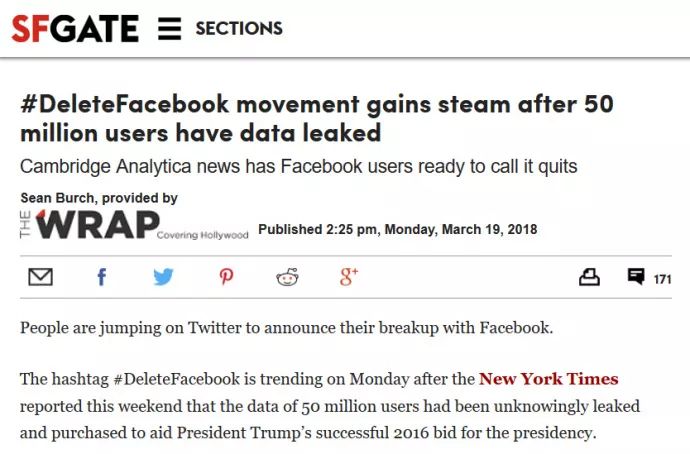Click author name Sean Burch
The width and height of the screenshot is (690, 454).
coord(57,198)
